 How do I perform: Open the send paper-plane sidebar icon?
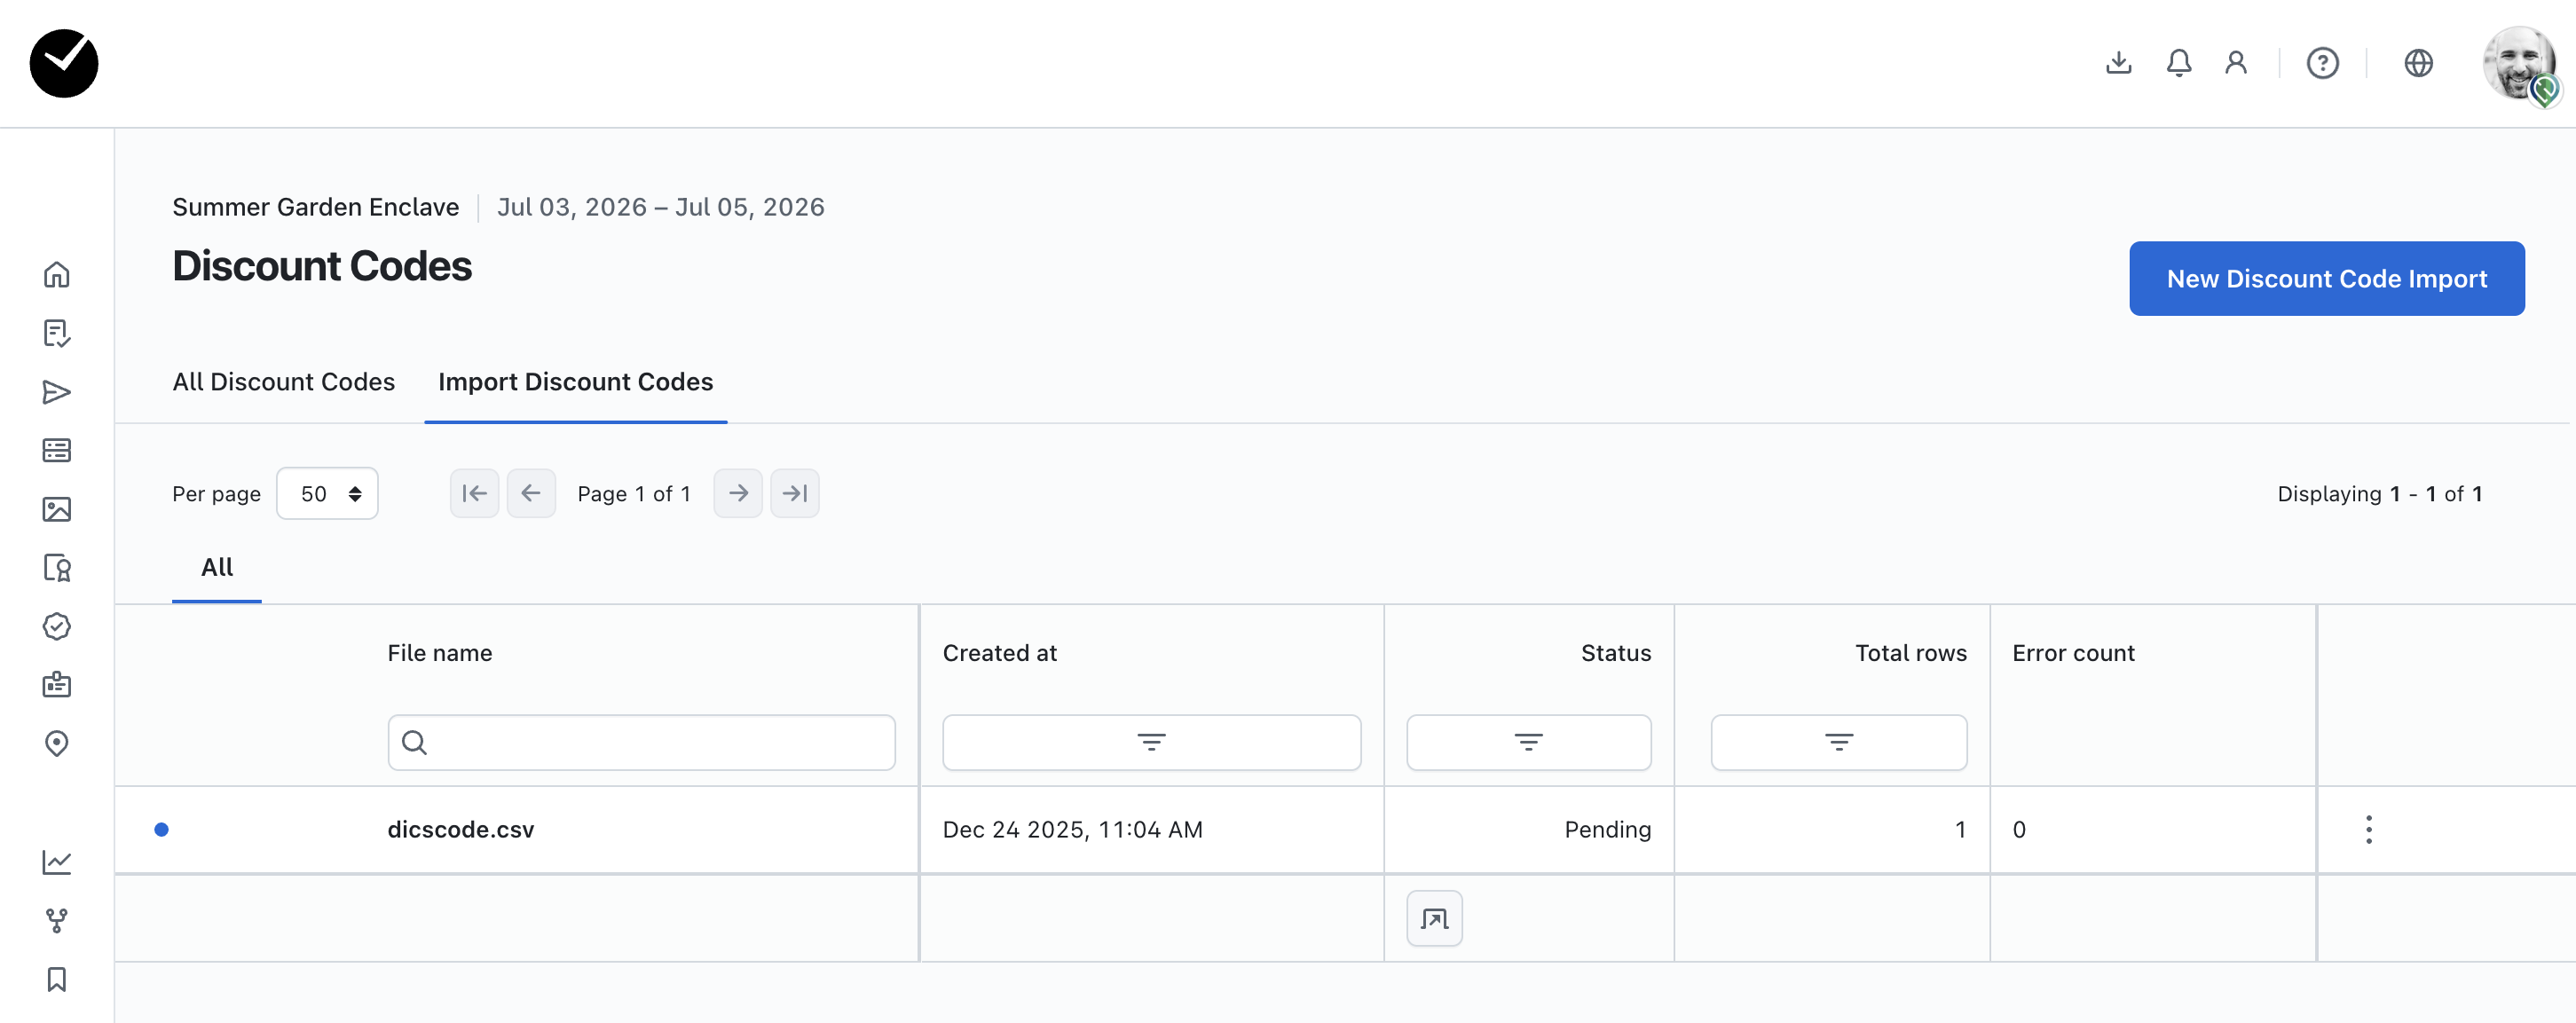57,392
